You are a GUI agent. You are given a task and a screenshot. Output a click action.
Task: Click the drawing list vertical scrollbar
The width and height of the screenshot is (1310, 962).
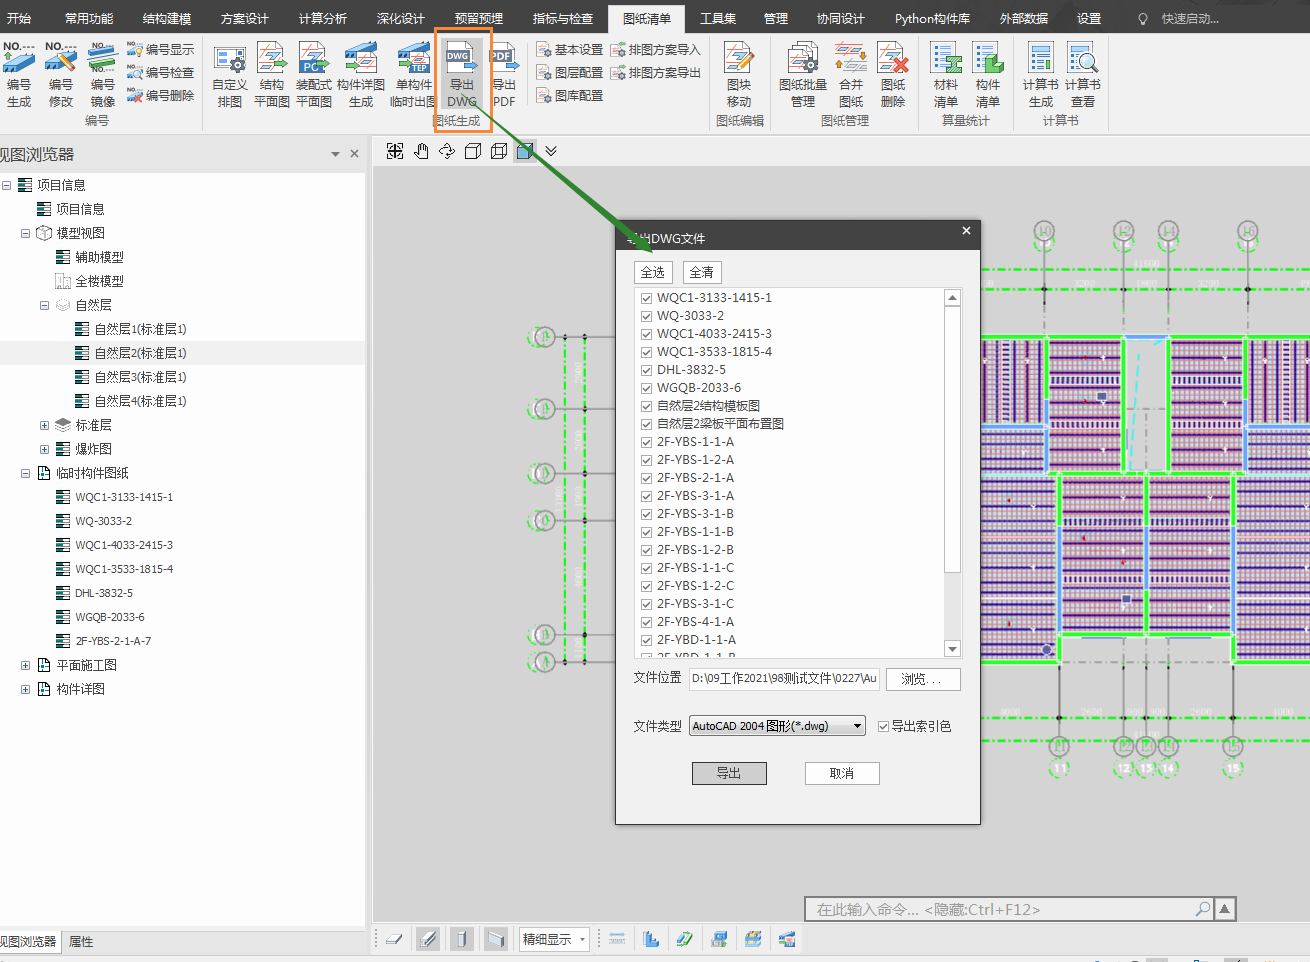point(952,440)
